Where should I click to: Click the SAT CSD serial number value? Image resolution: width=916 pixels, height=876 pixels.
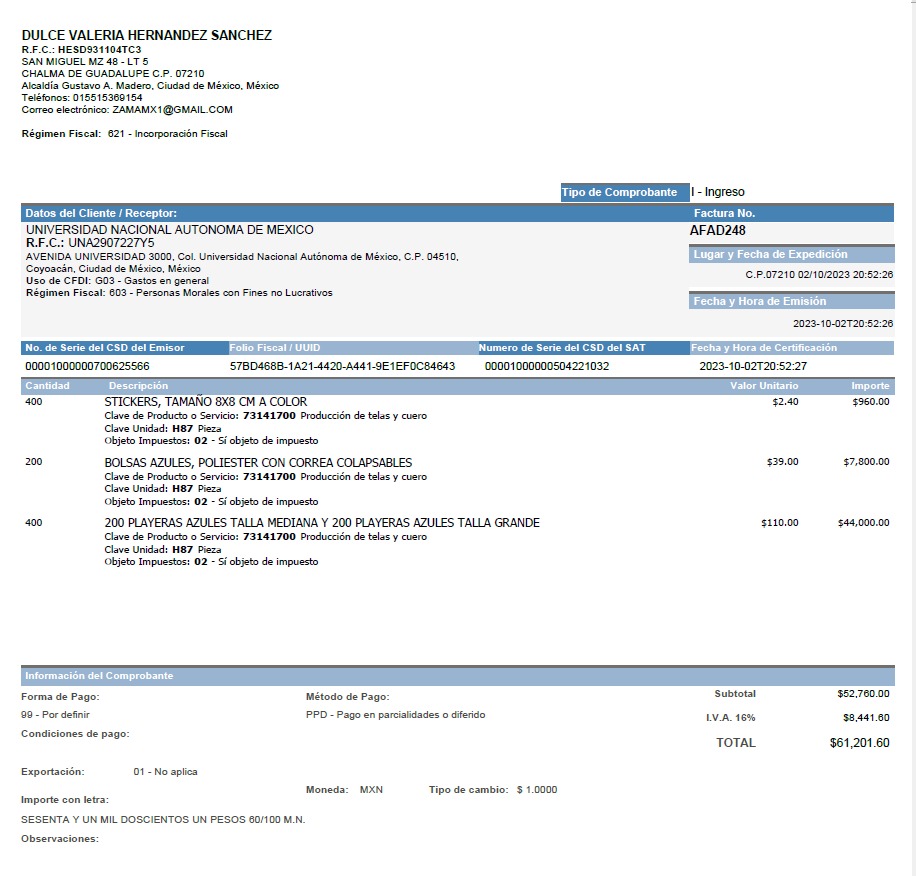[x=547, y=366]
